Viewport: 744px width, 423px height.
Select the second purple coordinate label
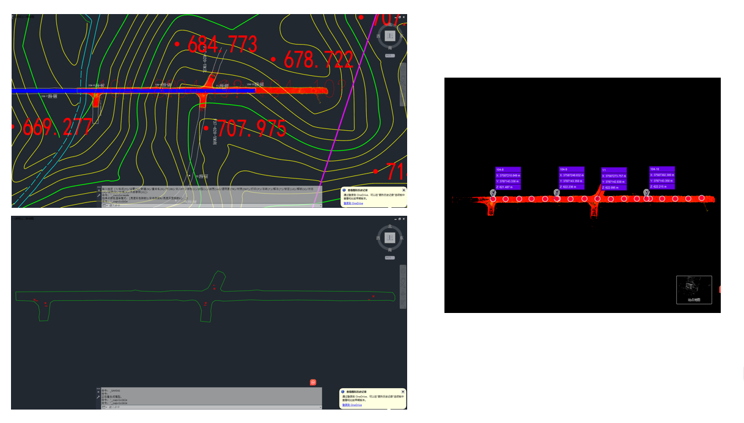(x=571, y=178)
